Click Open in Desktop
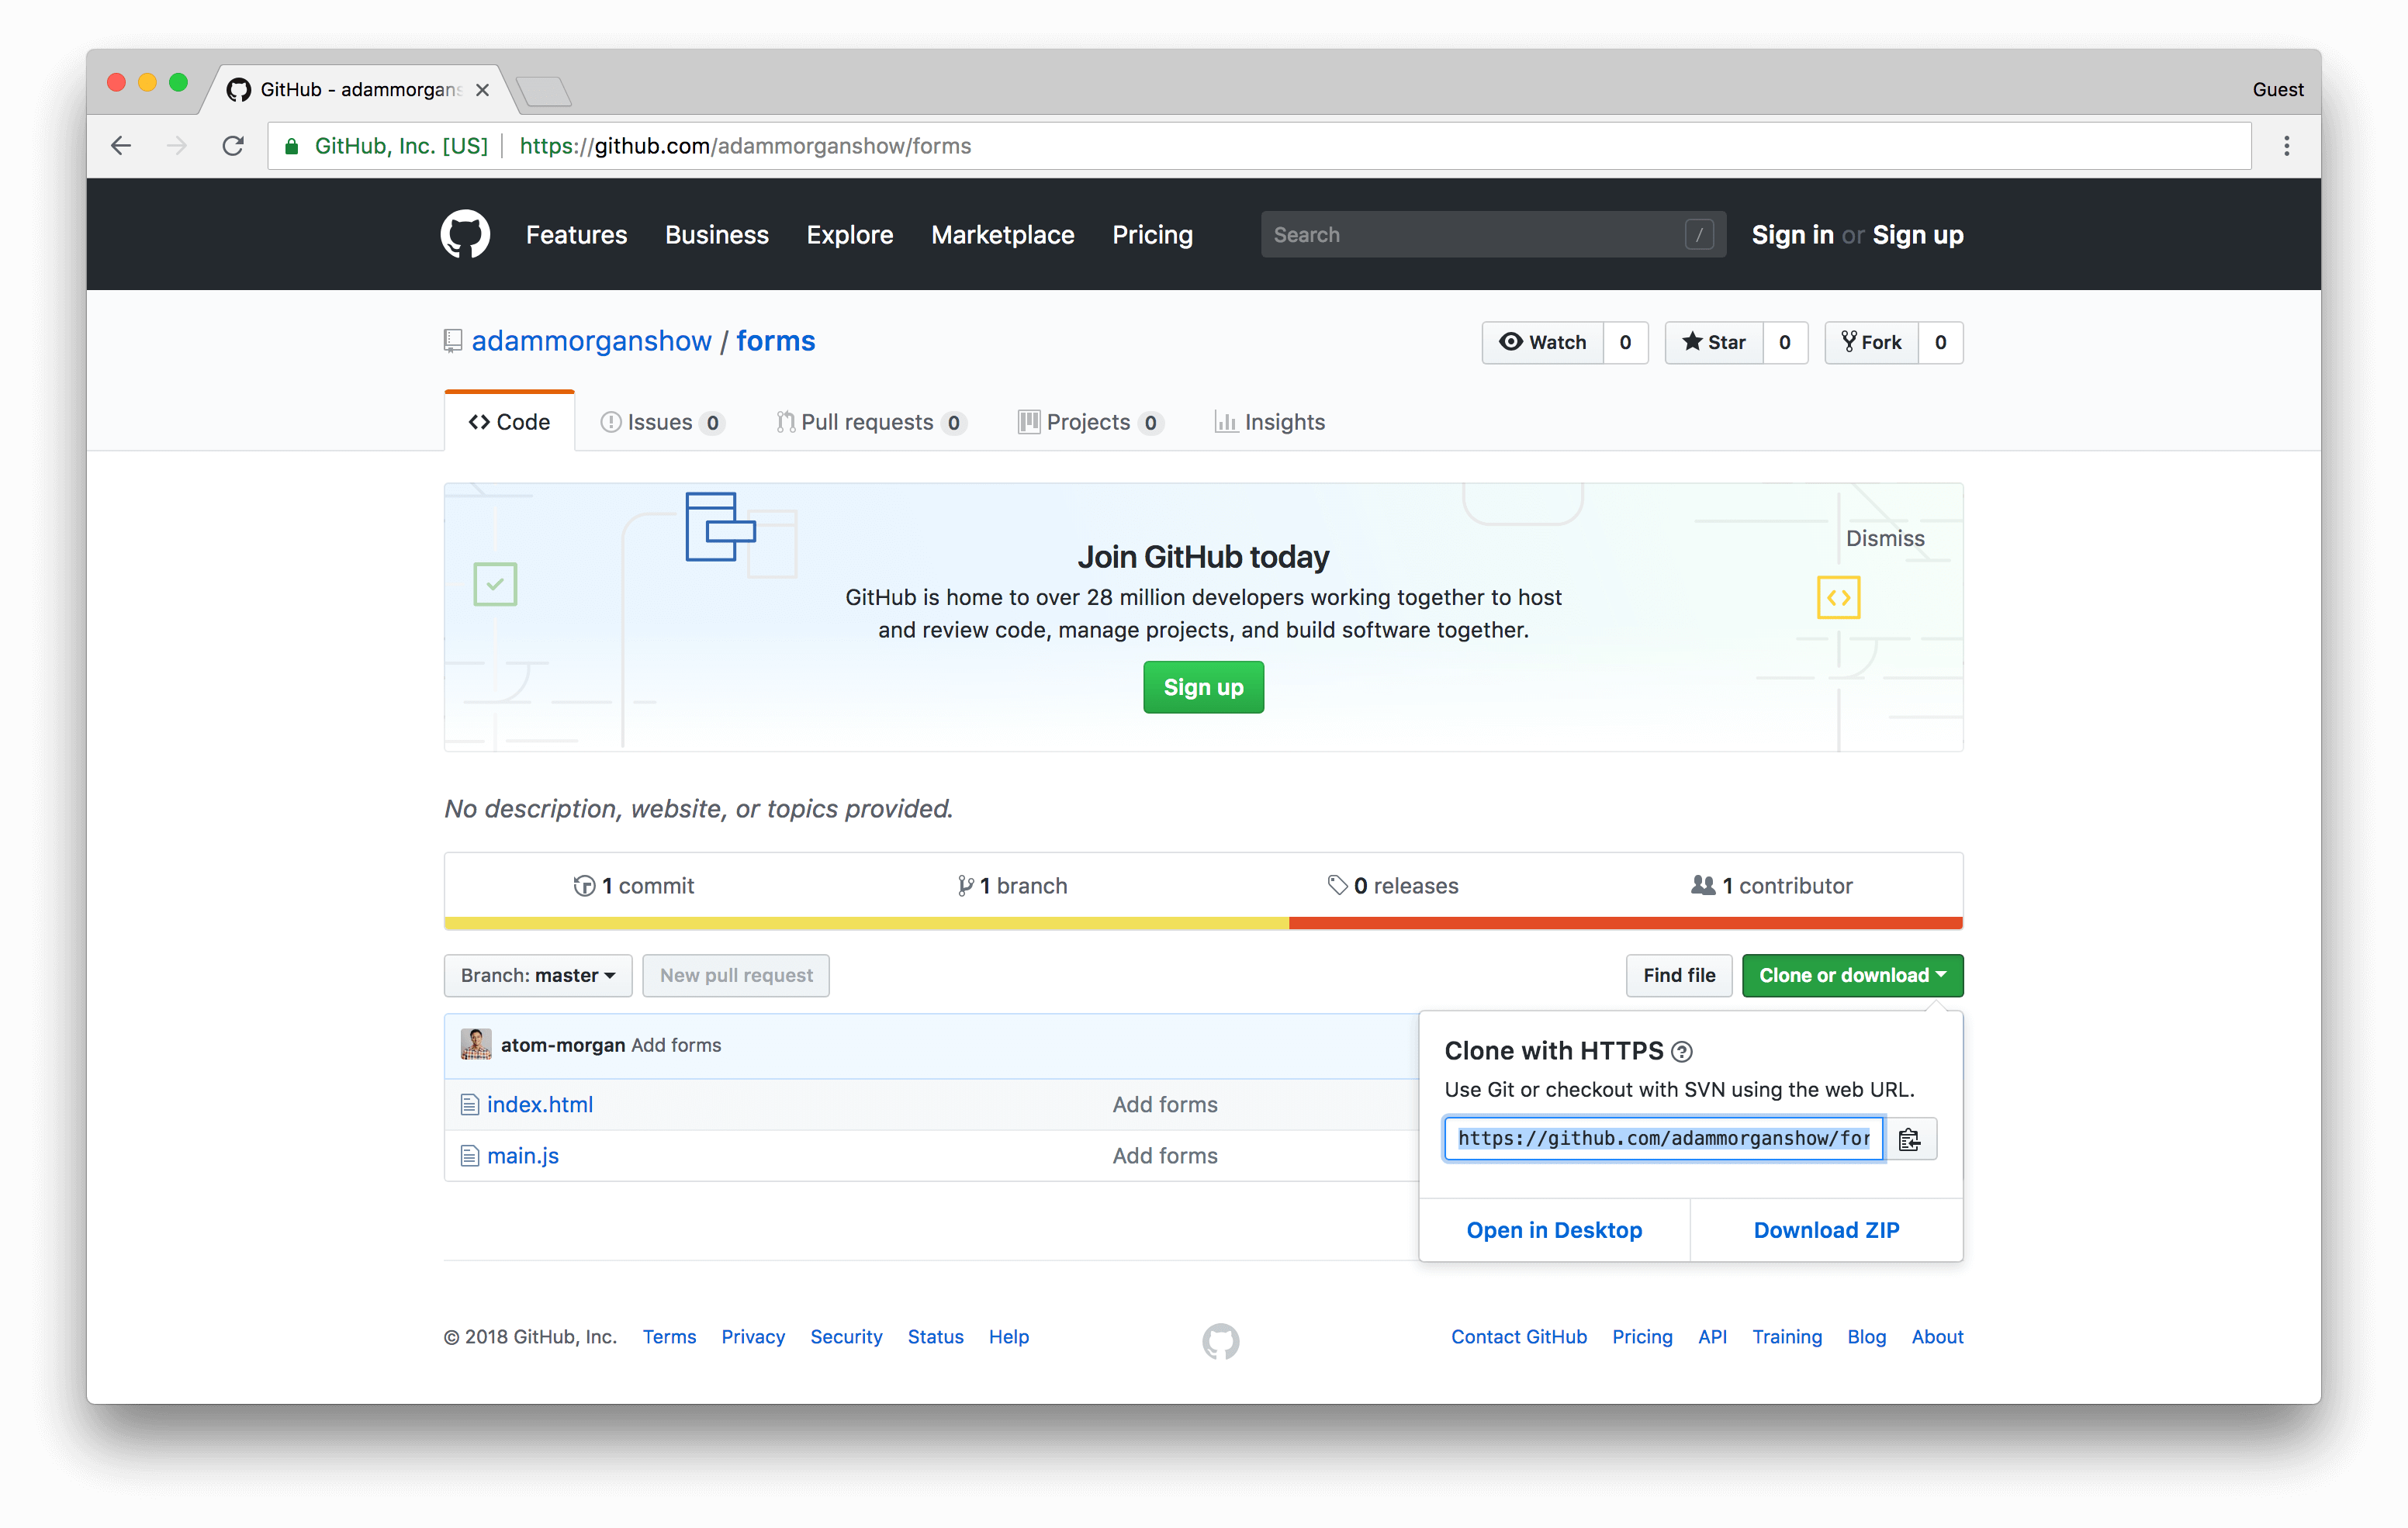 pos(1554,1230)
